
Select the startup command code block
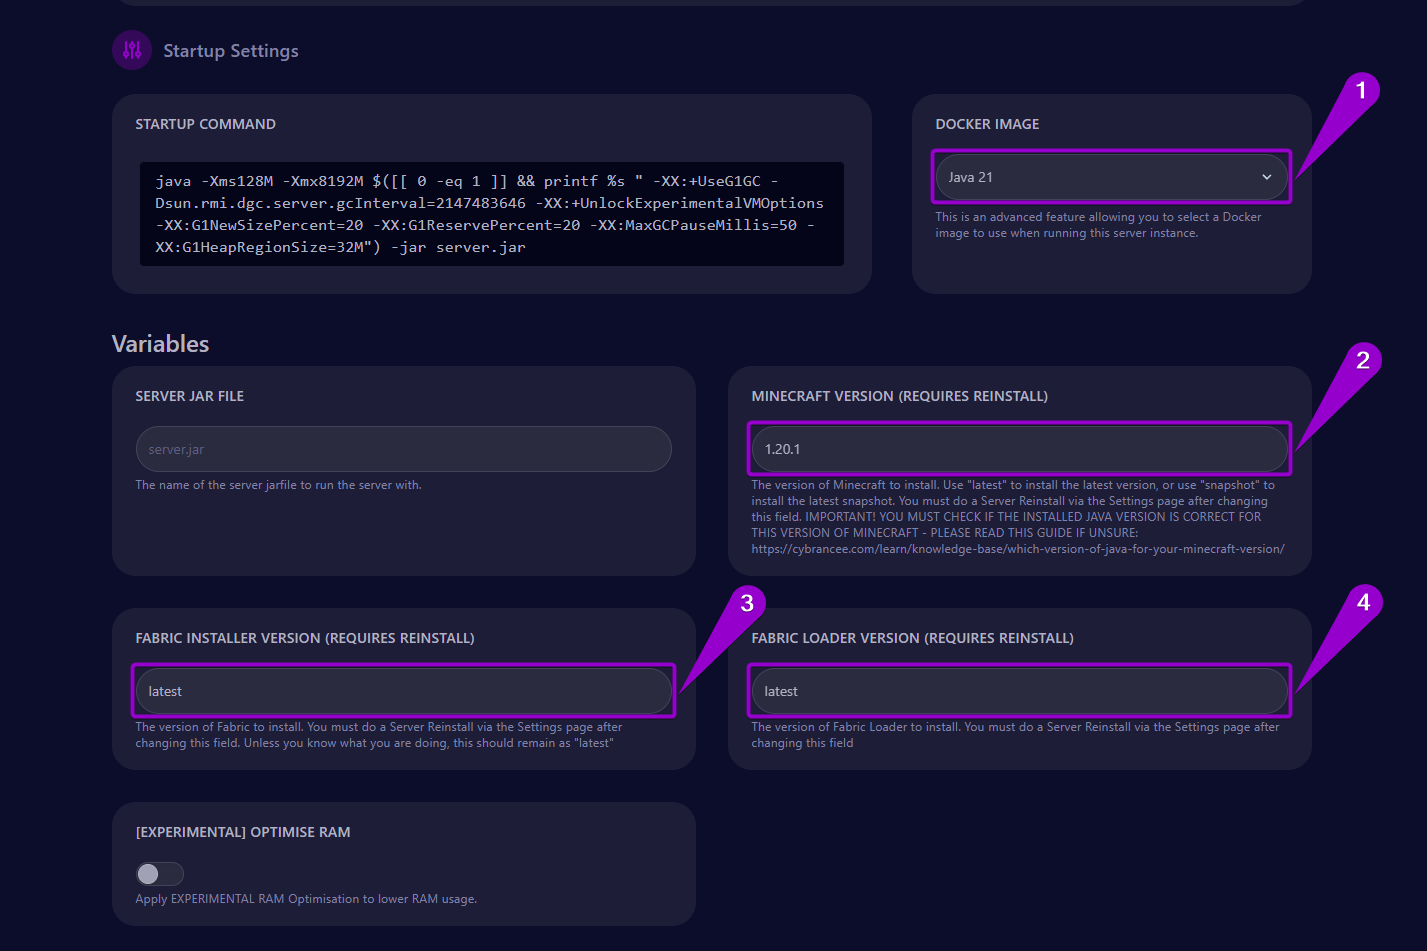pos(491,213)
